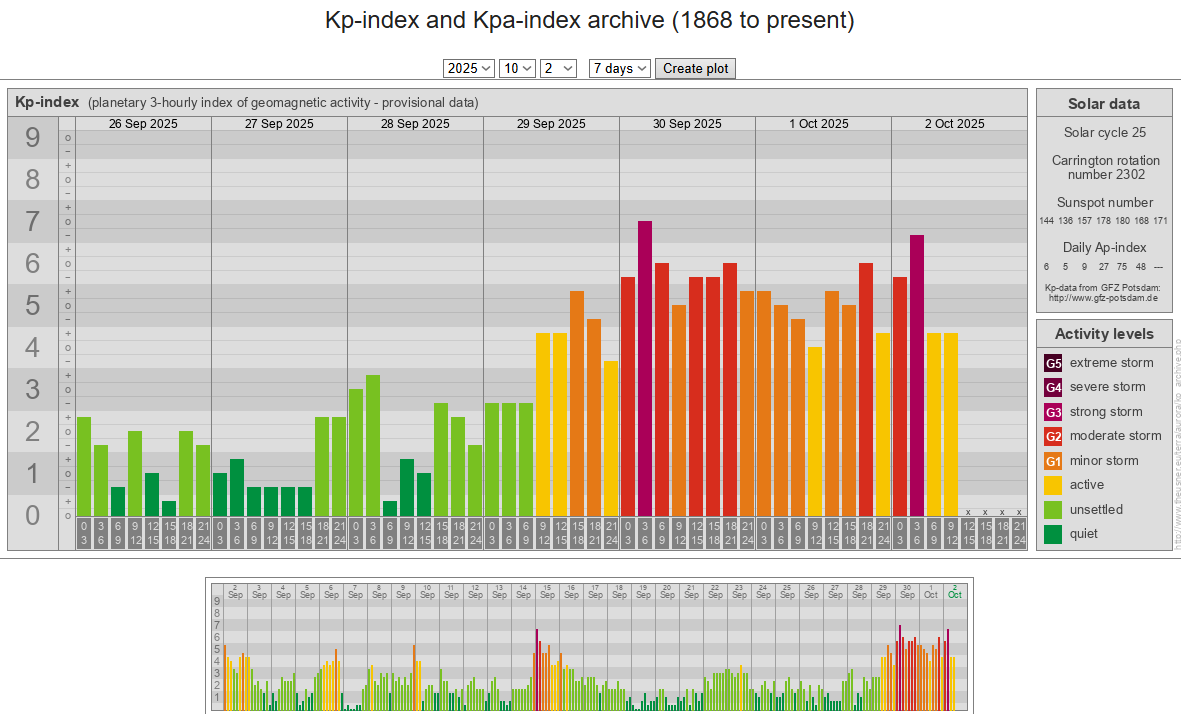The width and height of the screenshot is (1181, 714).
Task: Click the G1 minor storm badge
Action: (1053, 461)
